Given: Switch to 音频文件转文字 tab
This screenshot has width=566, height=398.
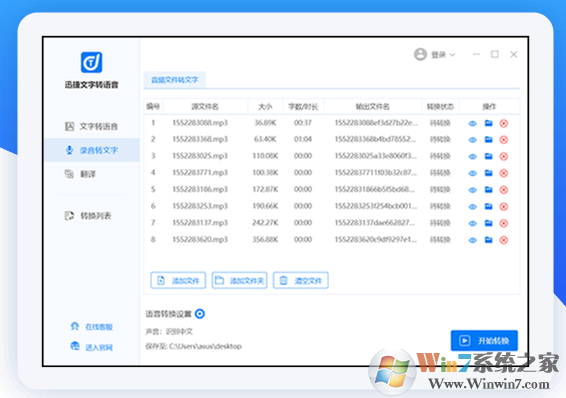Looking at the screenshot, I should coord(175,80).
